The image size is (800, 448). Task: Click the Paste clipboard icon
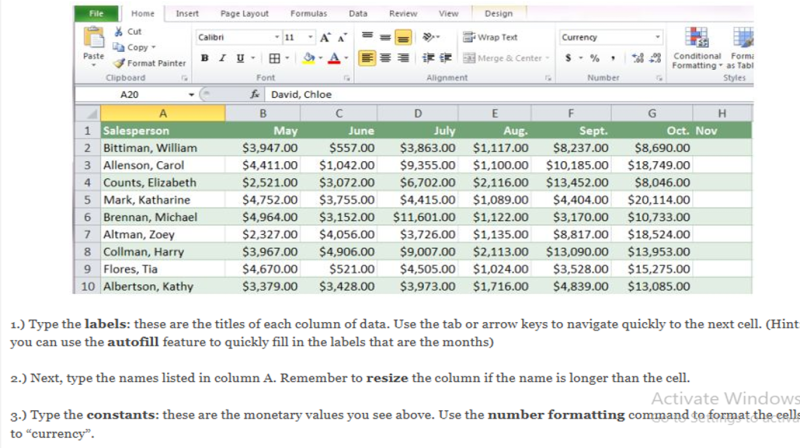click(93, 42)
